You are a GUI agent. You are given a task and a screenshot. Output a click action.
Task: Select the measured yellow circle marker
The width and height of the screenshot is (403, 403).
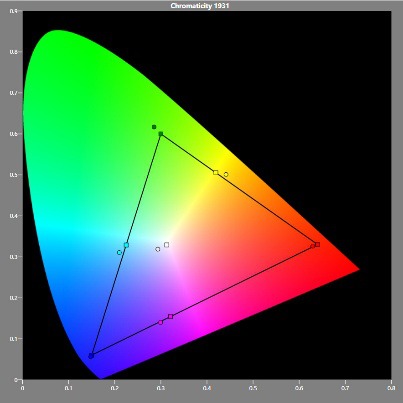[226, 174]
